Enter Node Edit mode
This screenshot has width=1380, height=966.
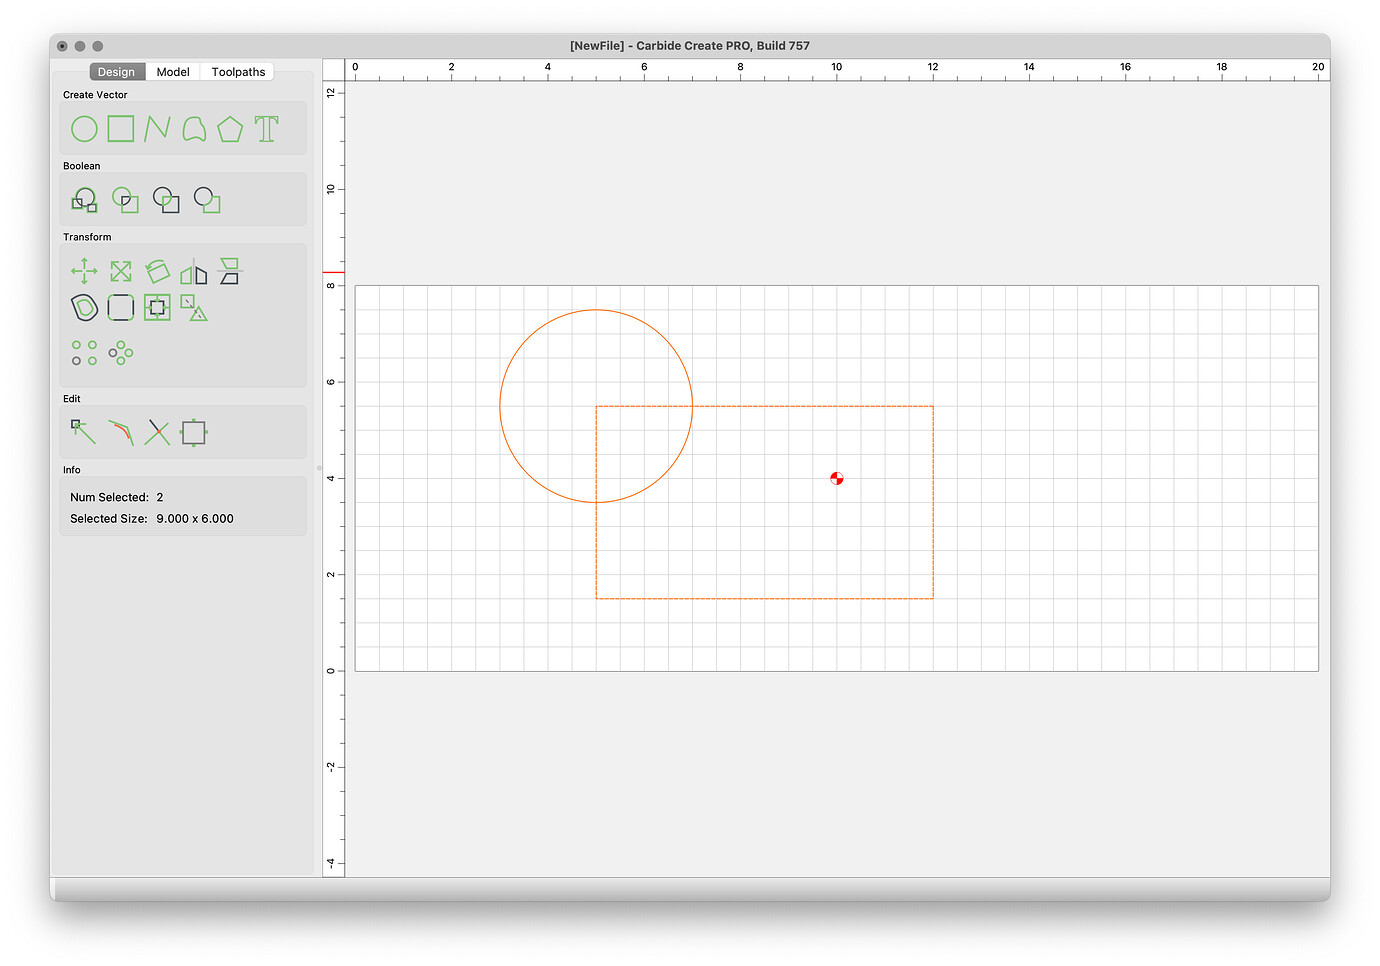click(x=84, y=432)
